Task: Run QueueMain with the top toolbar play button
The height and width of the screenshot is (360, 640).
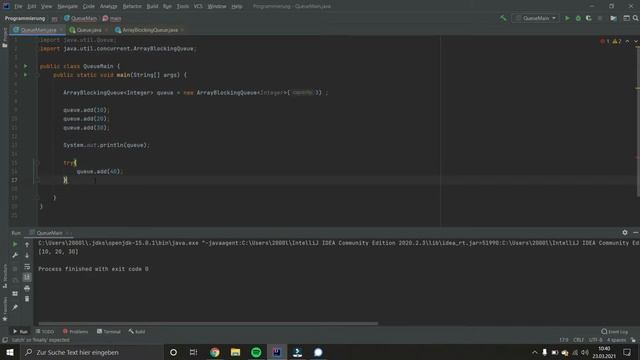Action: tap(567, 18)
